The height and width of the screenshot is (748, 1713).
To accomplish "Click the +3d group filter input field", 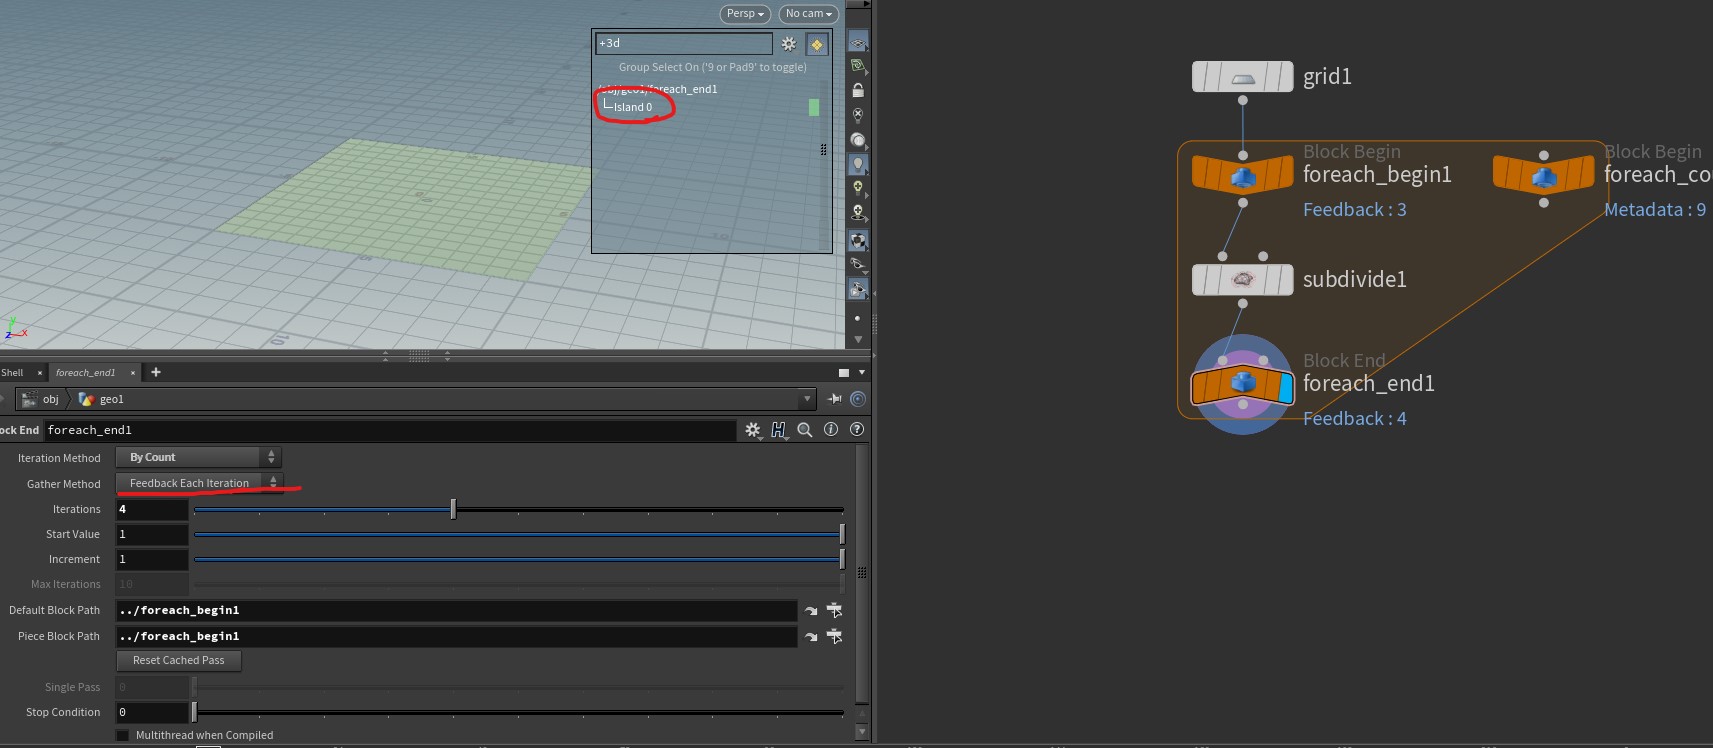I will click(x=684, y=43).
